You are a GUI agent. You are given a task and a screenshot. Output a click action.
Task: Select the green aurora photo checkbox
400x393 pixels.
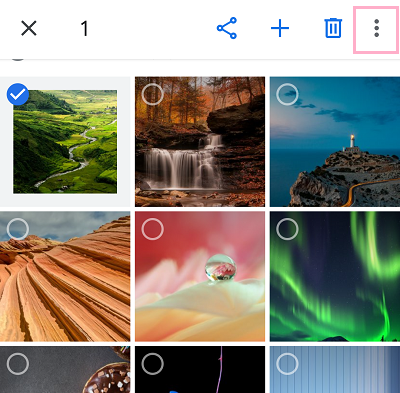pos(287,229)
